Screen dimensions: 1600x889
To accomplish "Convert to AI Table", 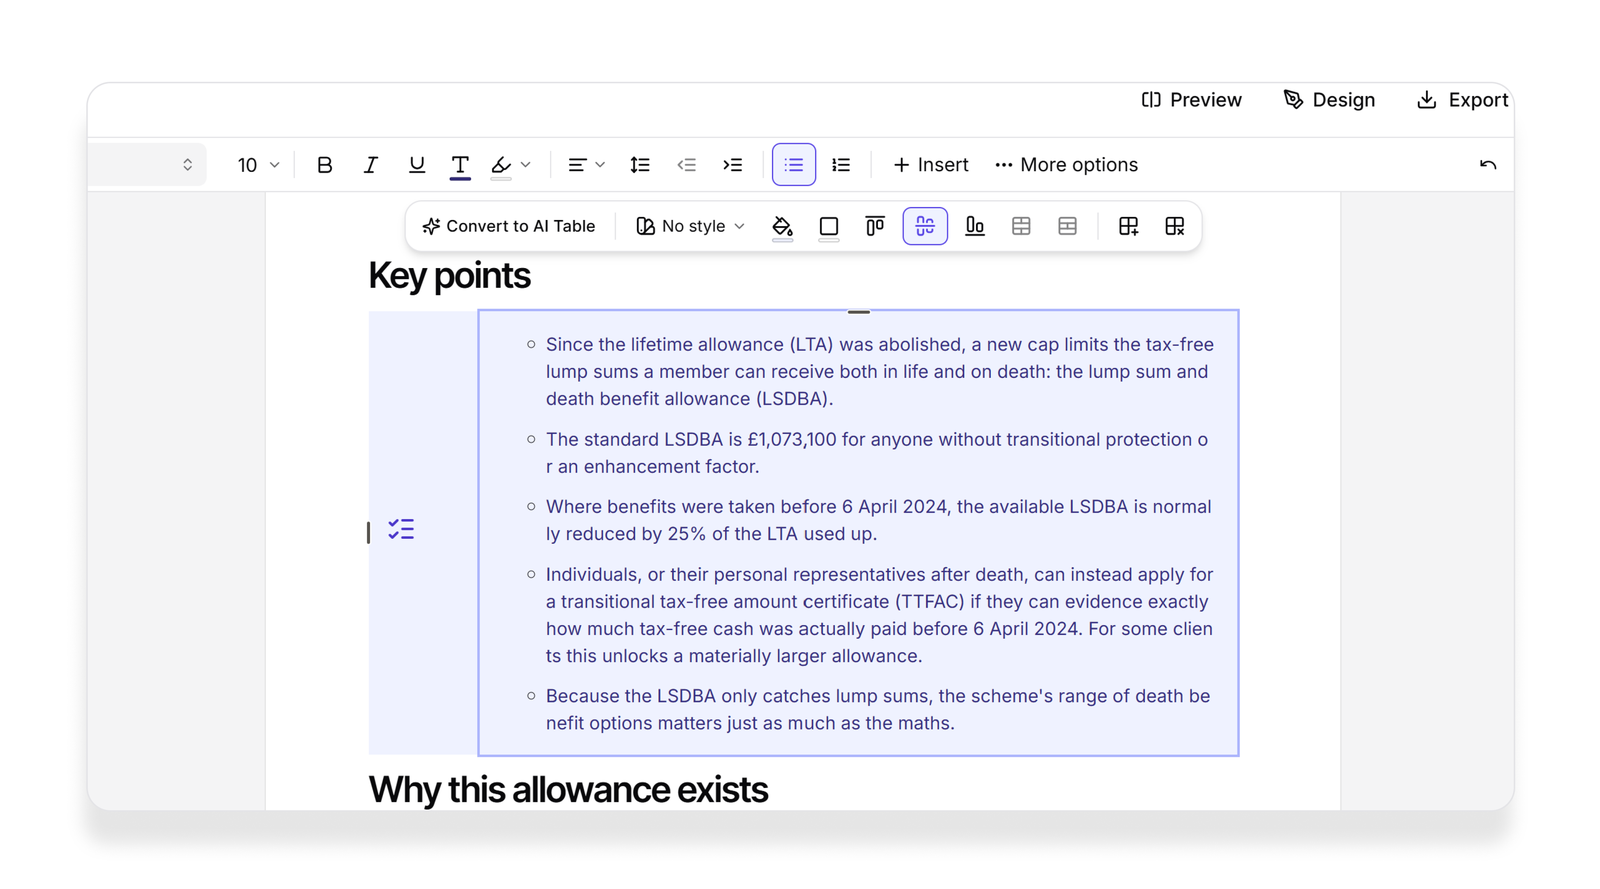I will (x=509, y=226).
